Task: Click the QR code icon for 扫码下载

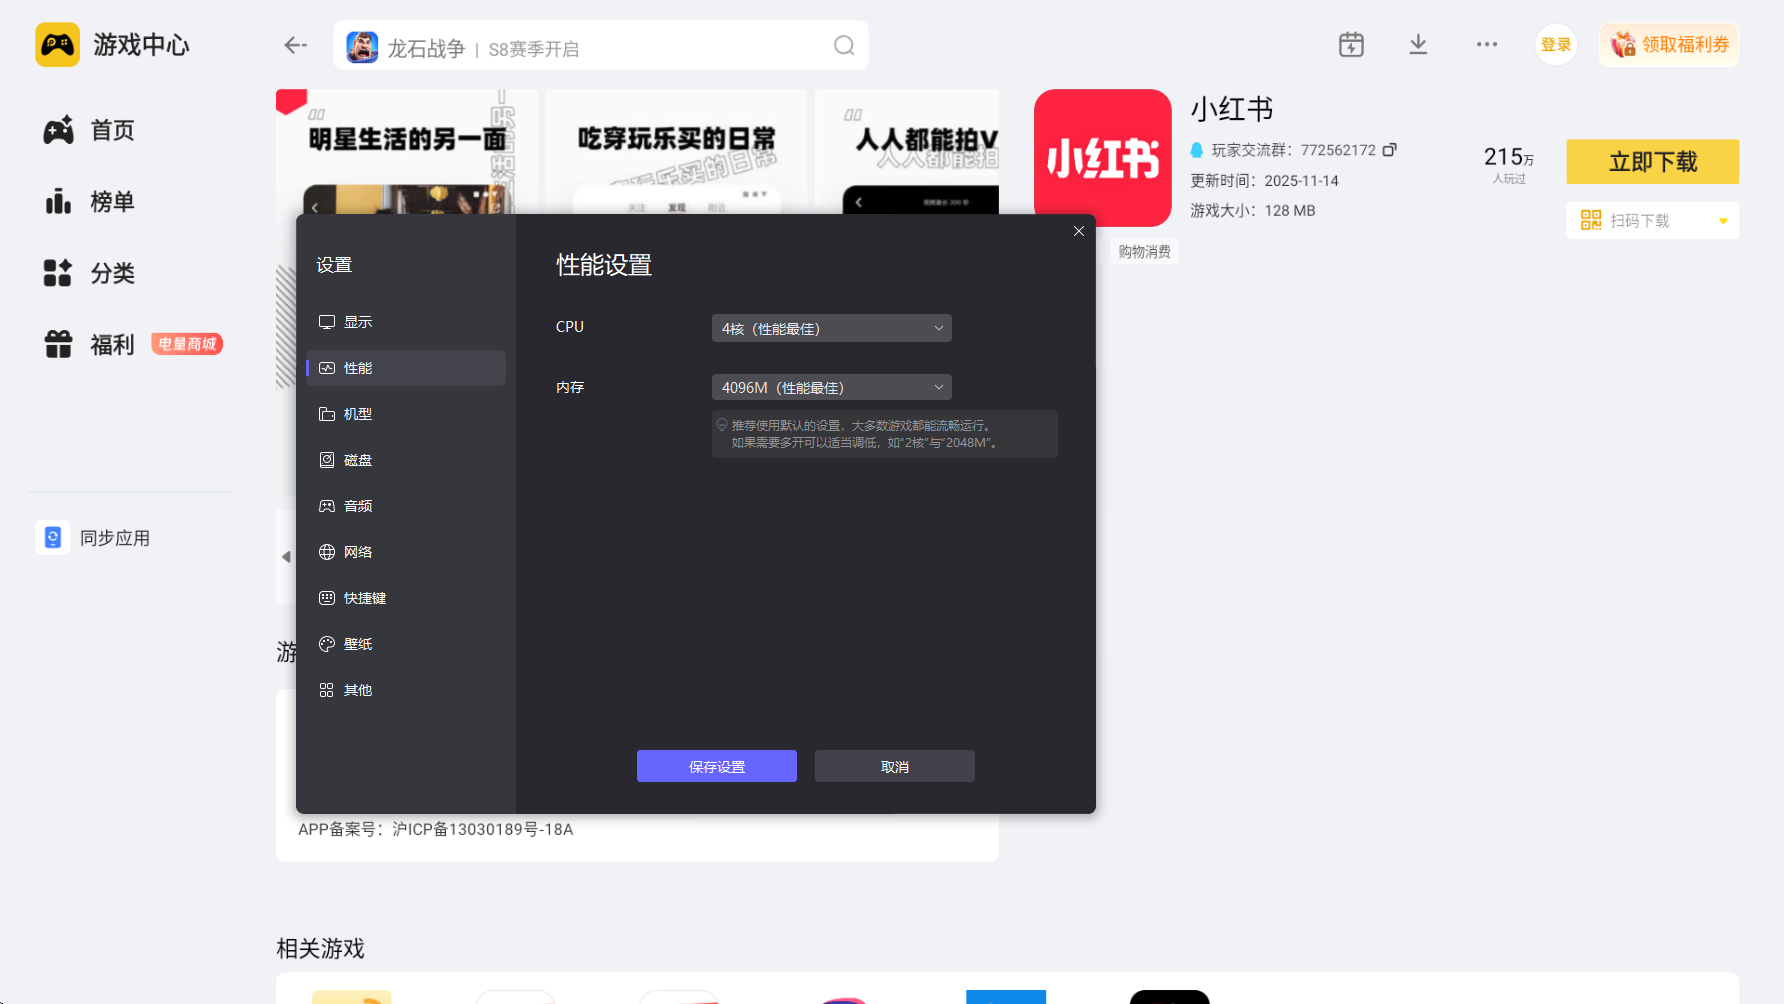Action: click(1590, 220)
